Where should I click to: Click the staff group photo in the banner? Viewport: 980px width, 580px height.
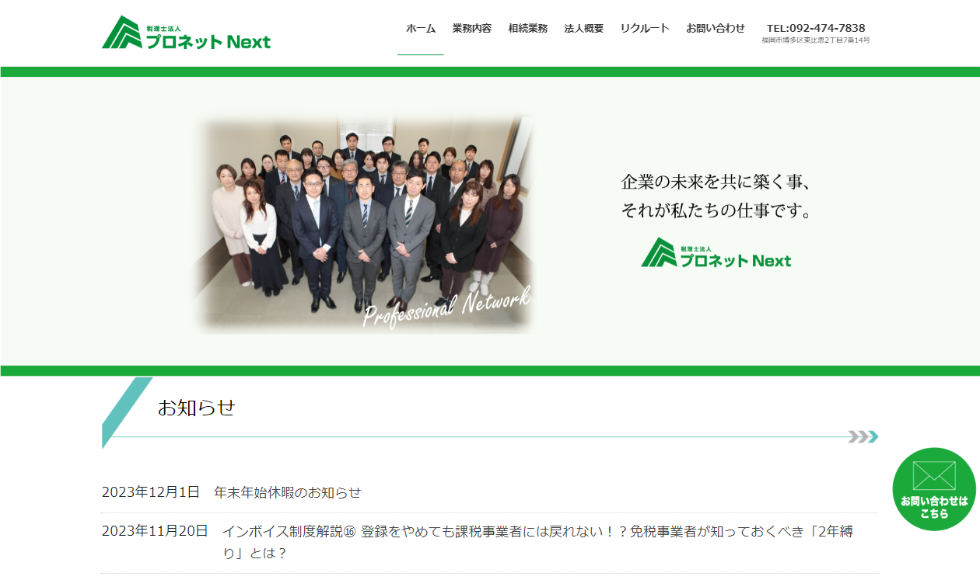364,222
